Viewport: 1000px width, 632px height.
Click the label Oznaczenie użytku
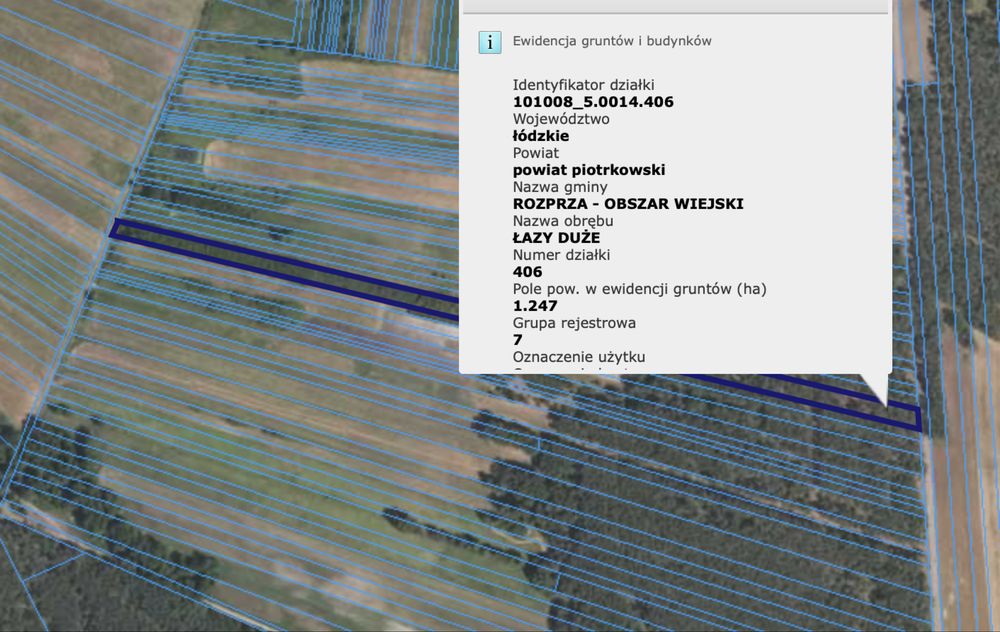click(x=579, y=356)
